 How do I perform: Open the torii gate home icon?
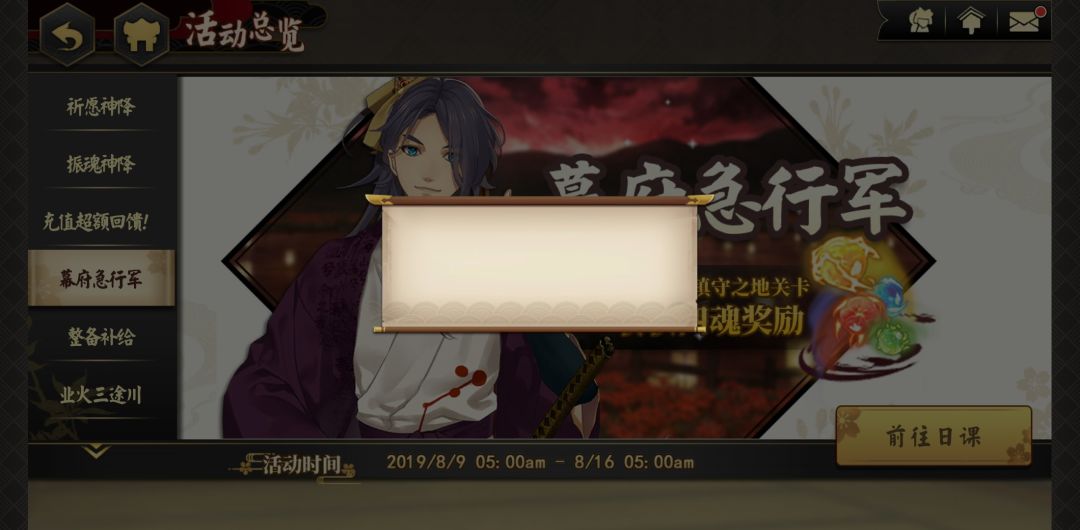point(141,34)
